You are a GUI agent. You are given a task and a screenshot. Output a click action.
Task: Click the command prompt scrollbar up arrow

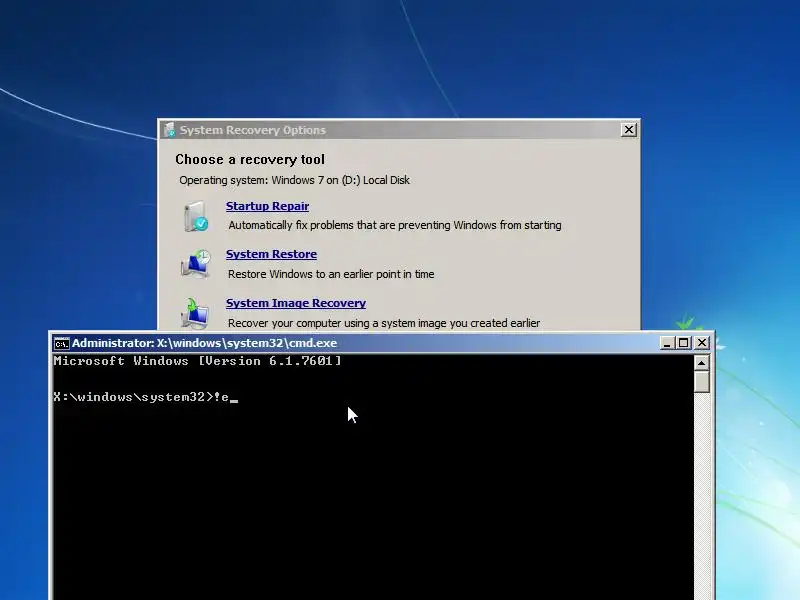[x=702, y=363]
